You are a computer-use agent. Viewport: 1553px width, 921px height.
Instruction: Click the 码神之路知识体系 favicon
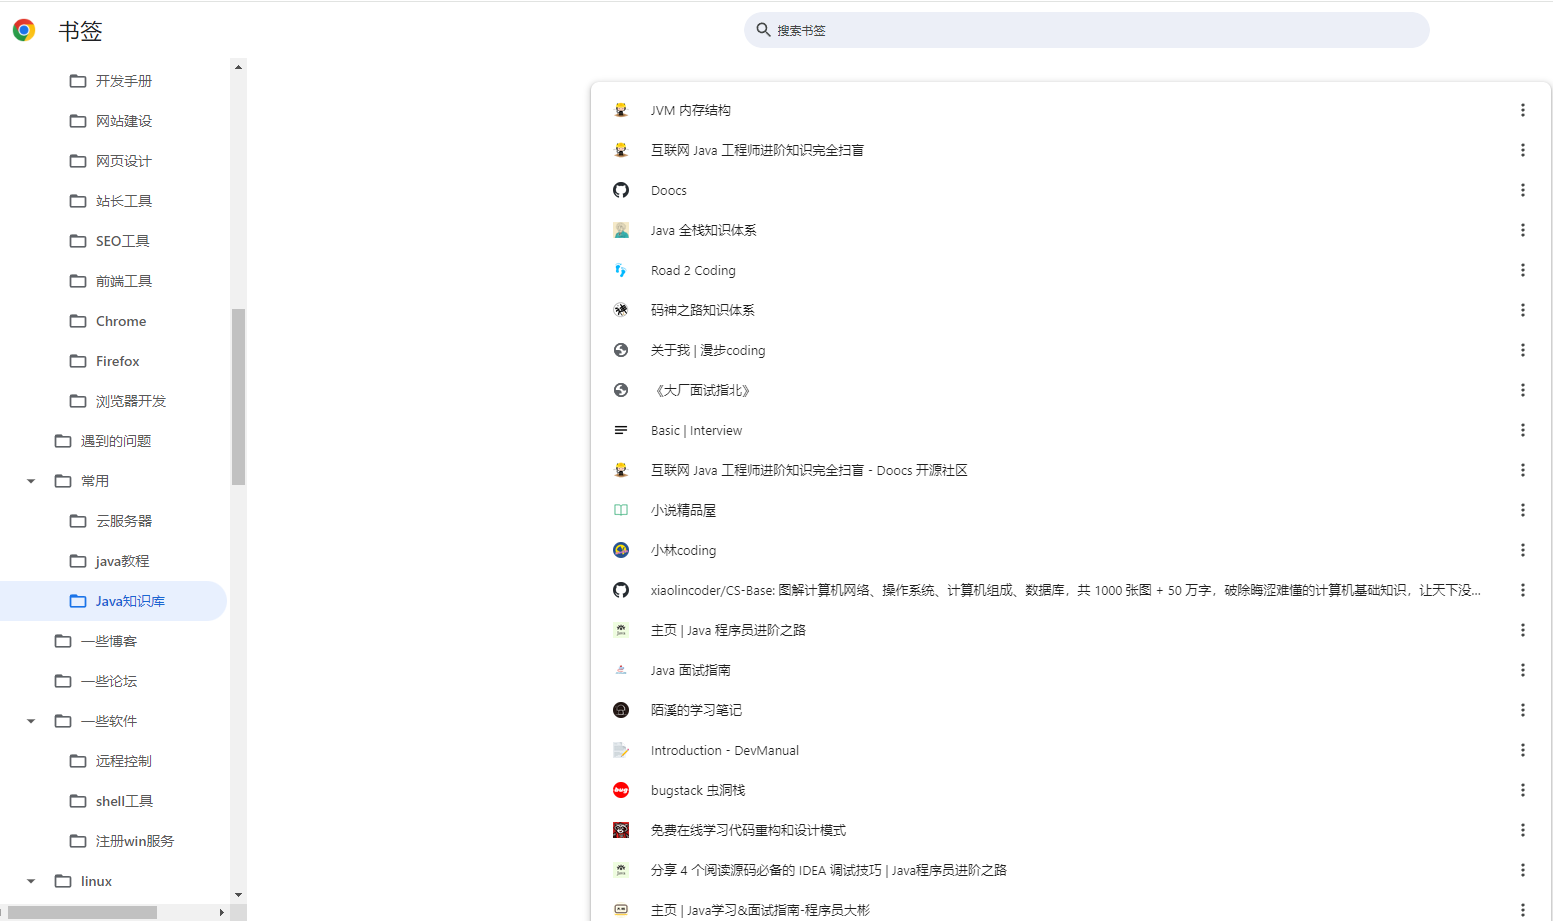tap(621, 309)
